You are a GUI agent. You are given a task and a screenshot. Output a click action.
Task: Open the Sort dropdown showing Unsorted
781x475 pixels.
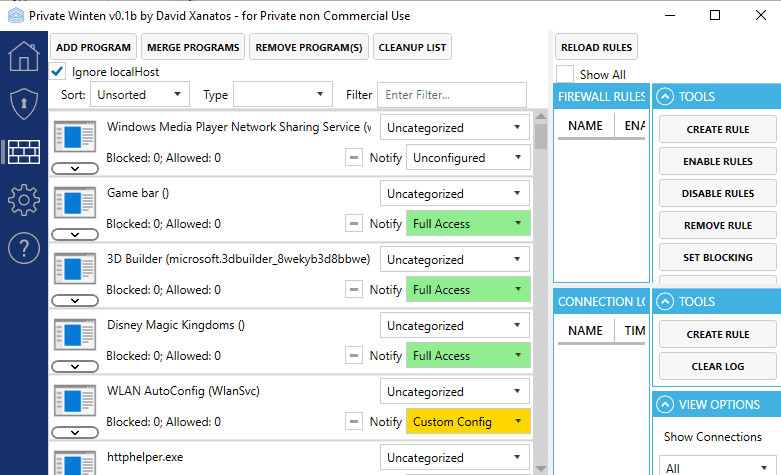139,95
